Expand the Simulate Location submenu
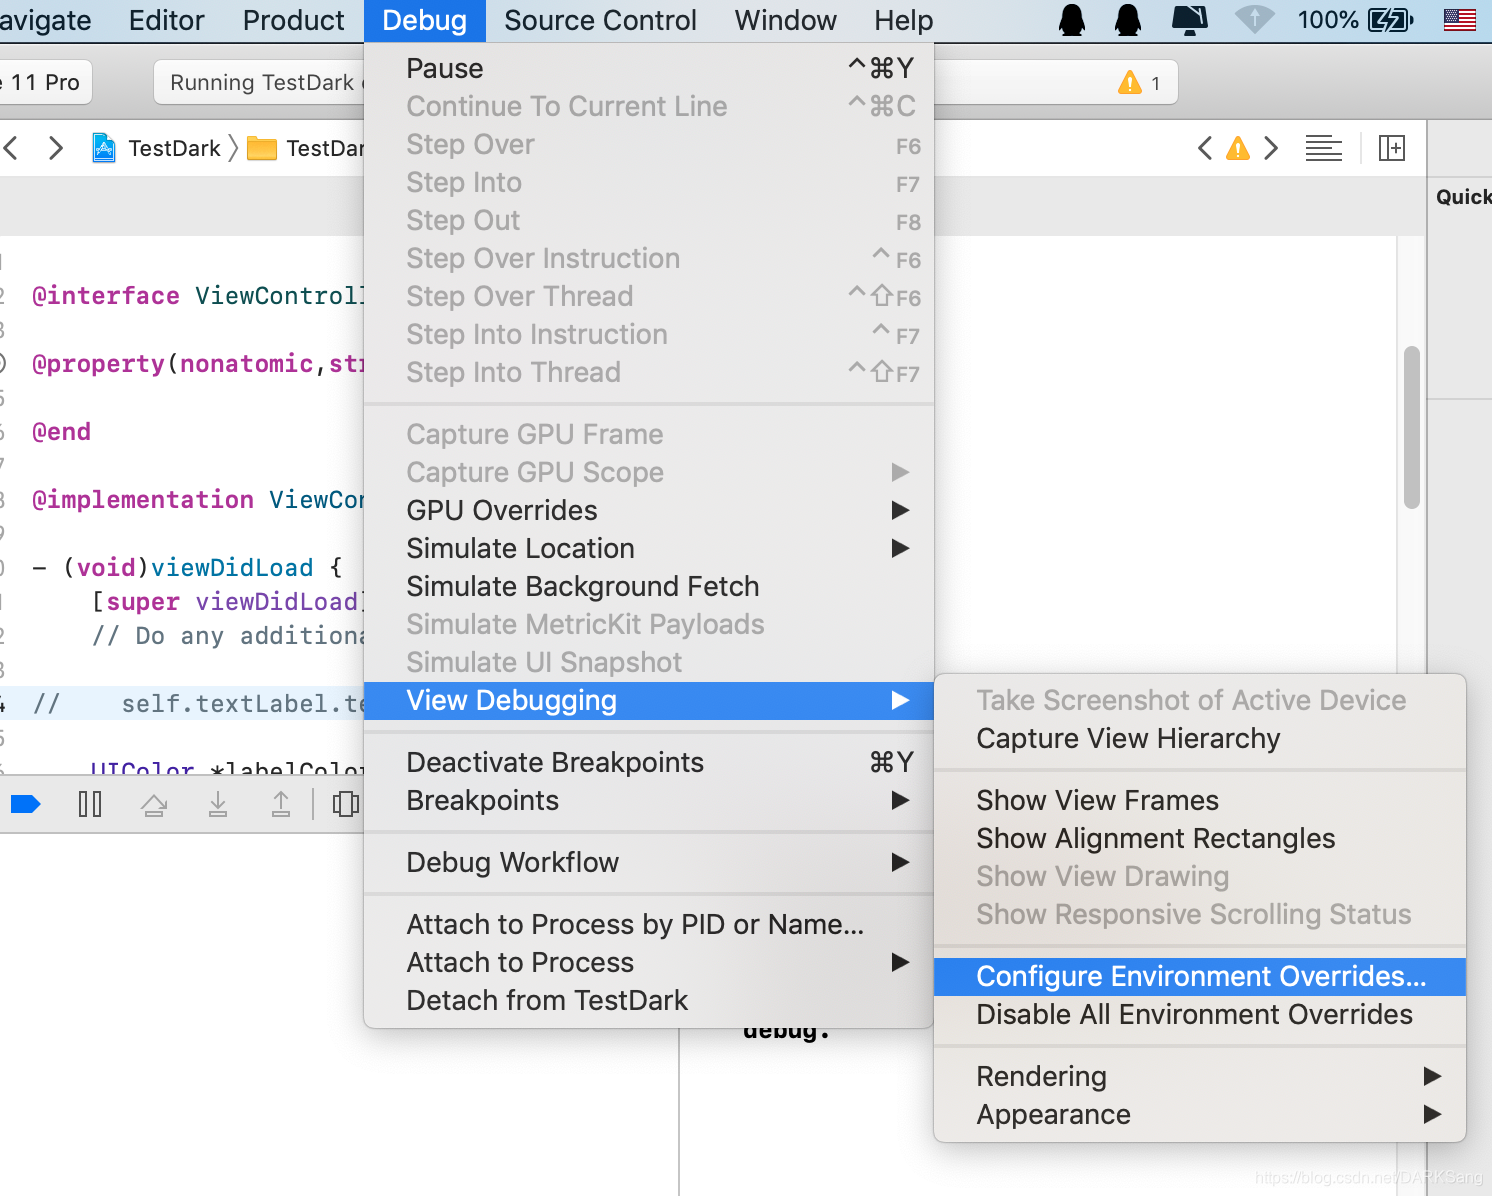 coord(649,548)
